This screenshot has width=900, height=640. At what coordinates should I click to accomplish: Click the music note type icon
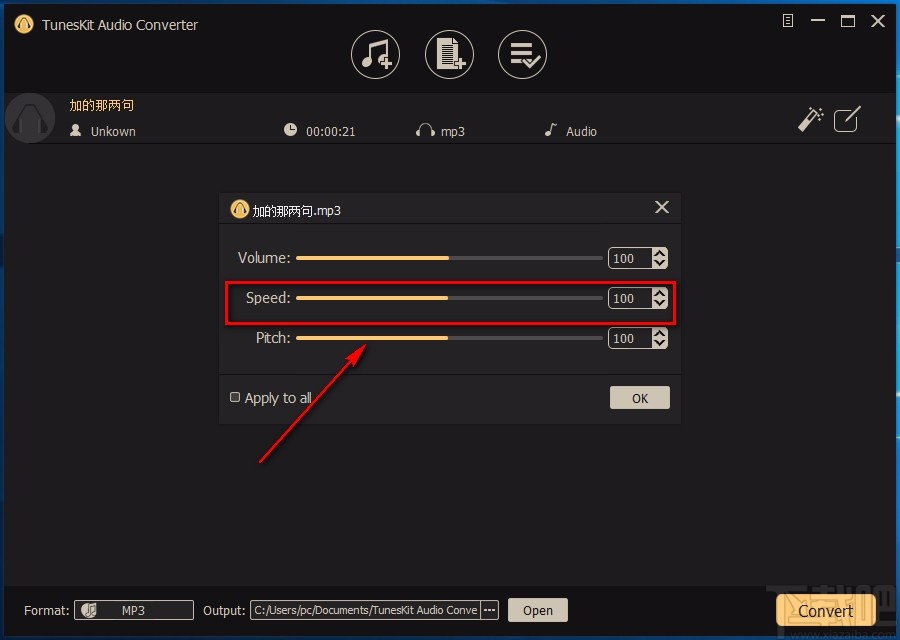tap(551, 130)
